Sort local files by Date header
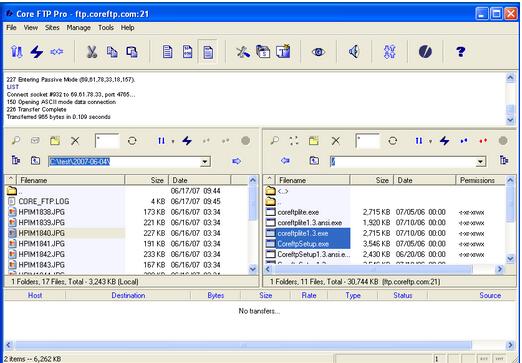The image size is (522, 363). 199,180
